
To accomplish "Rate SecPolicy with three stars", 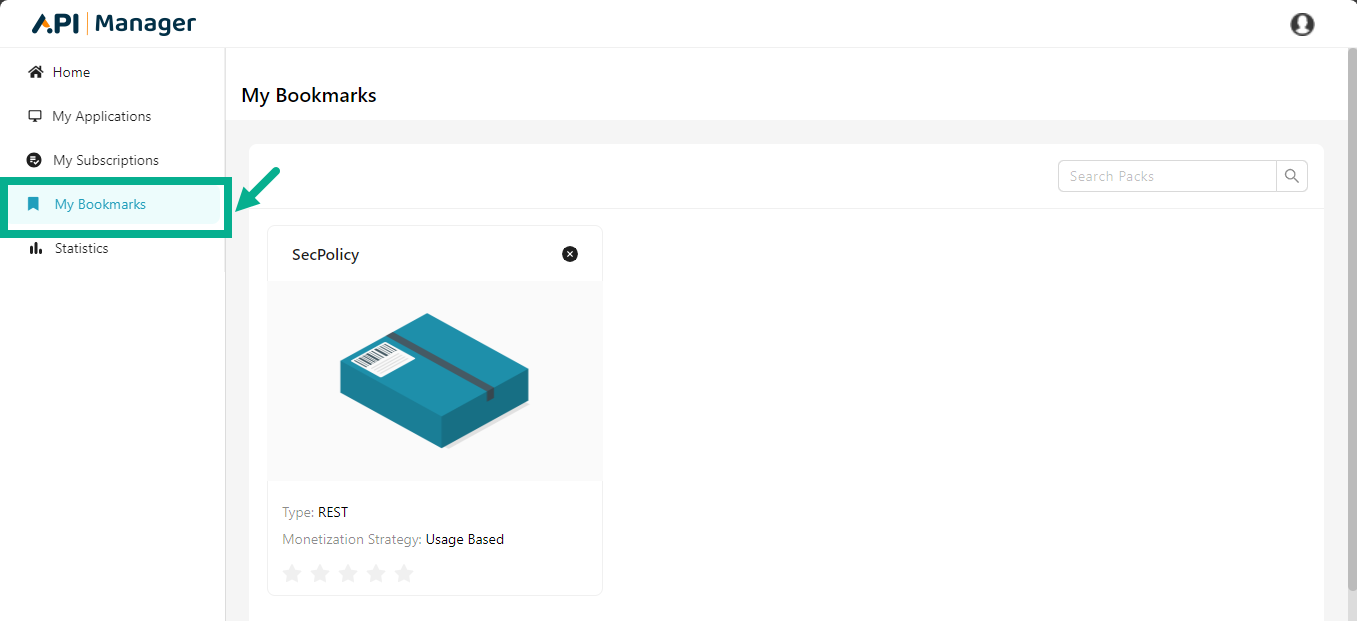I will pyautogui.click(x=348, y=573).
